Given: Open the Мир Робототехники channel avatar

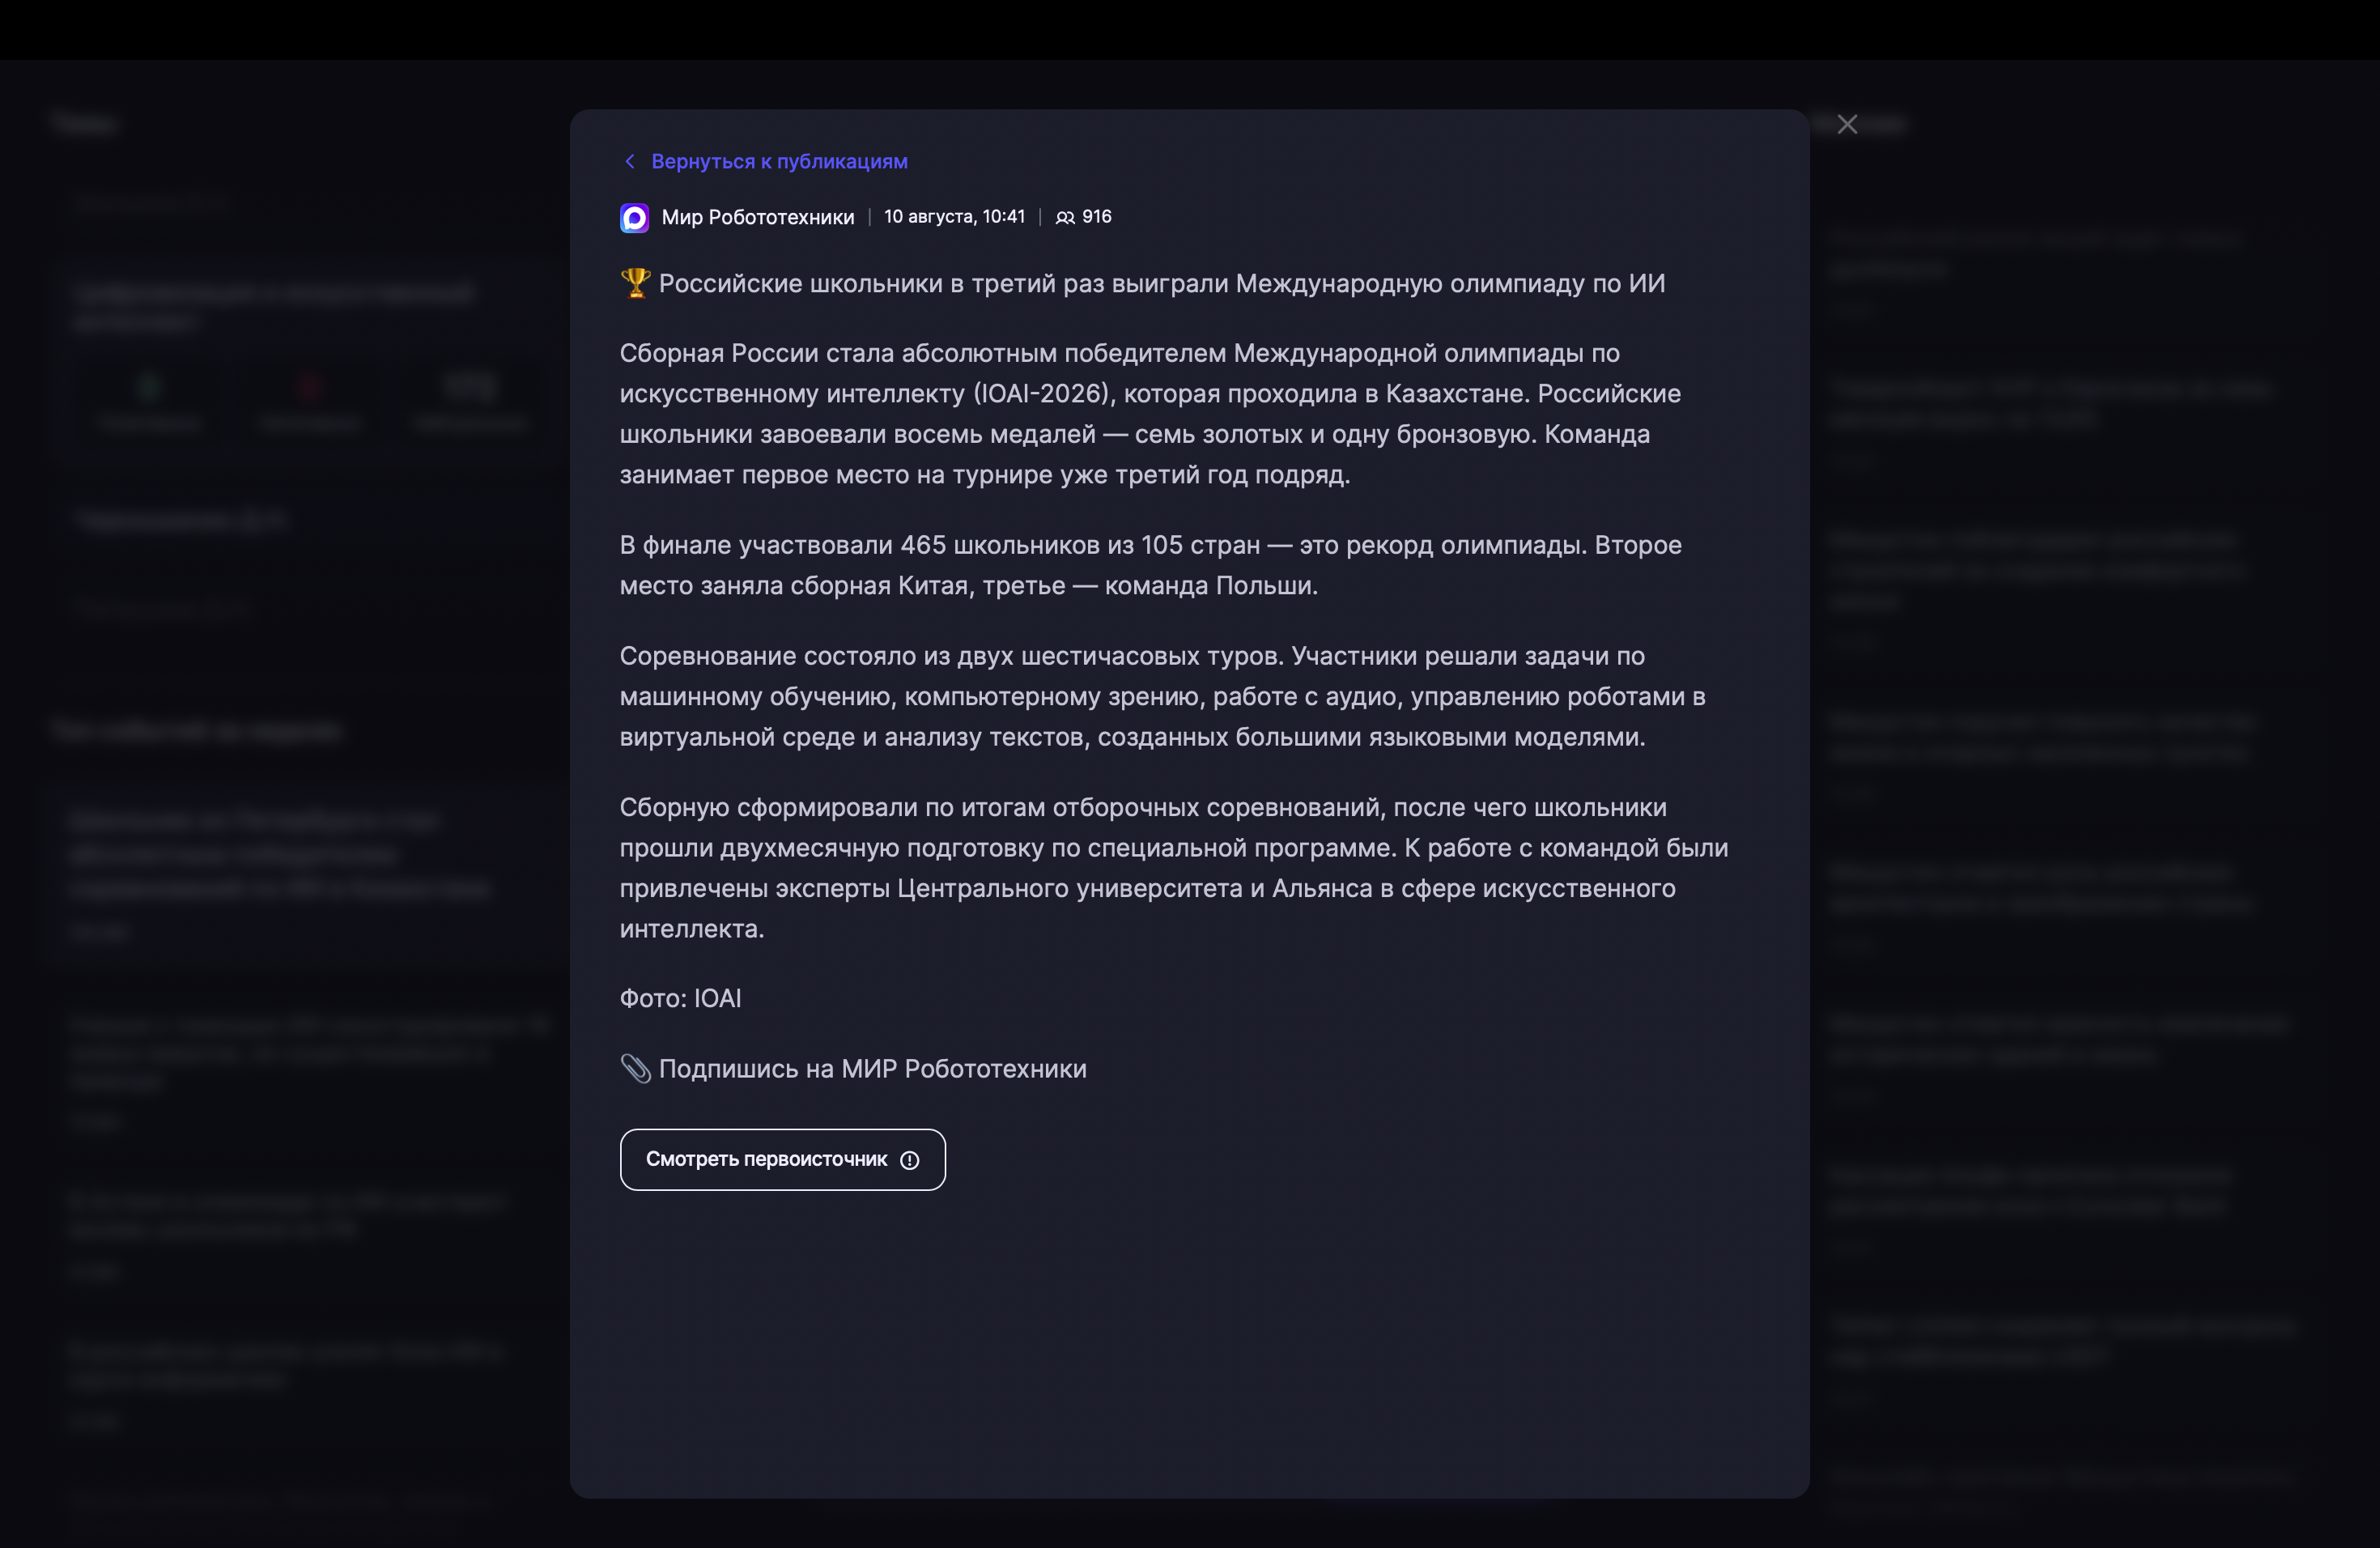Looking at the screenshot, I should pos(634,217).
